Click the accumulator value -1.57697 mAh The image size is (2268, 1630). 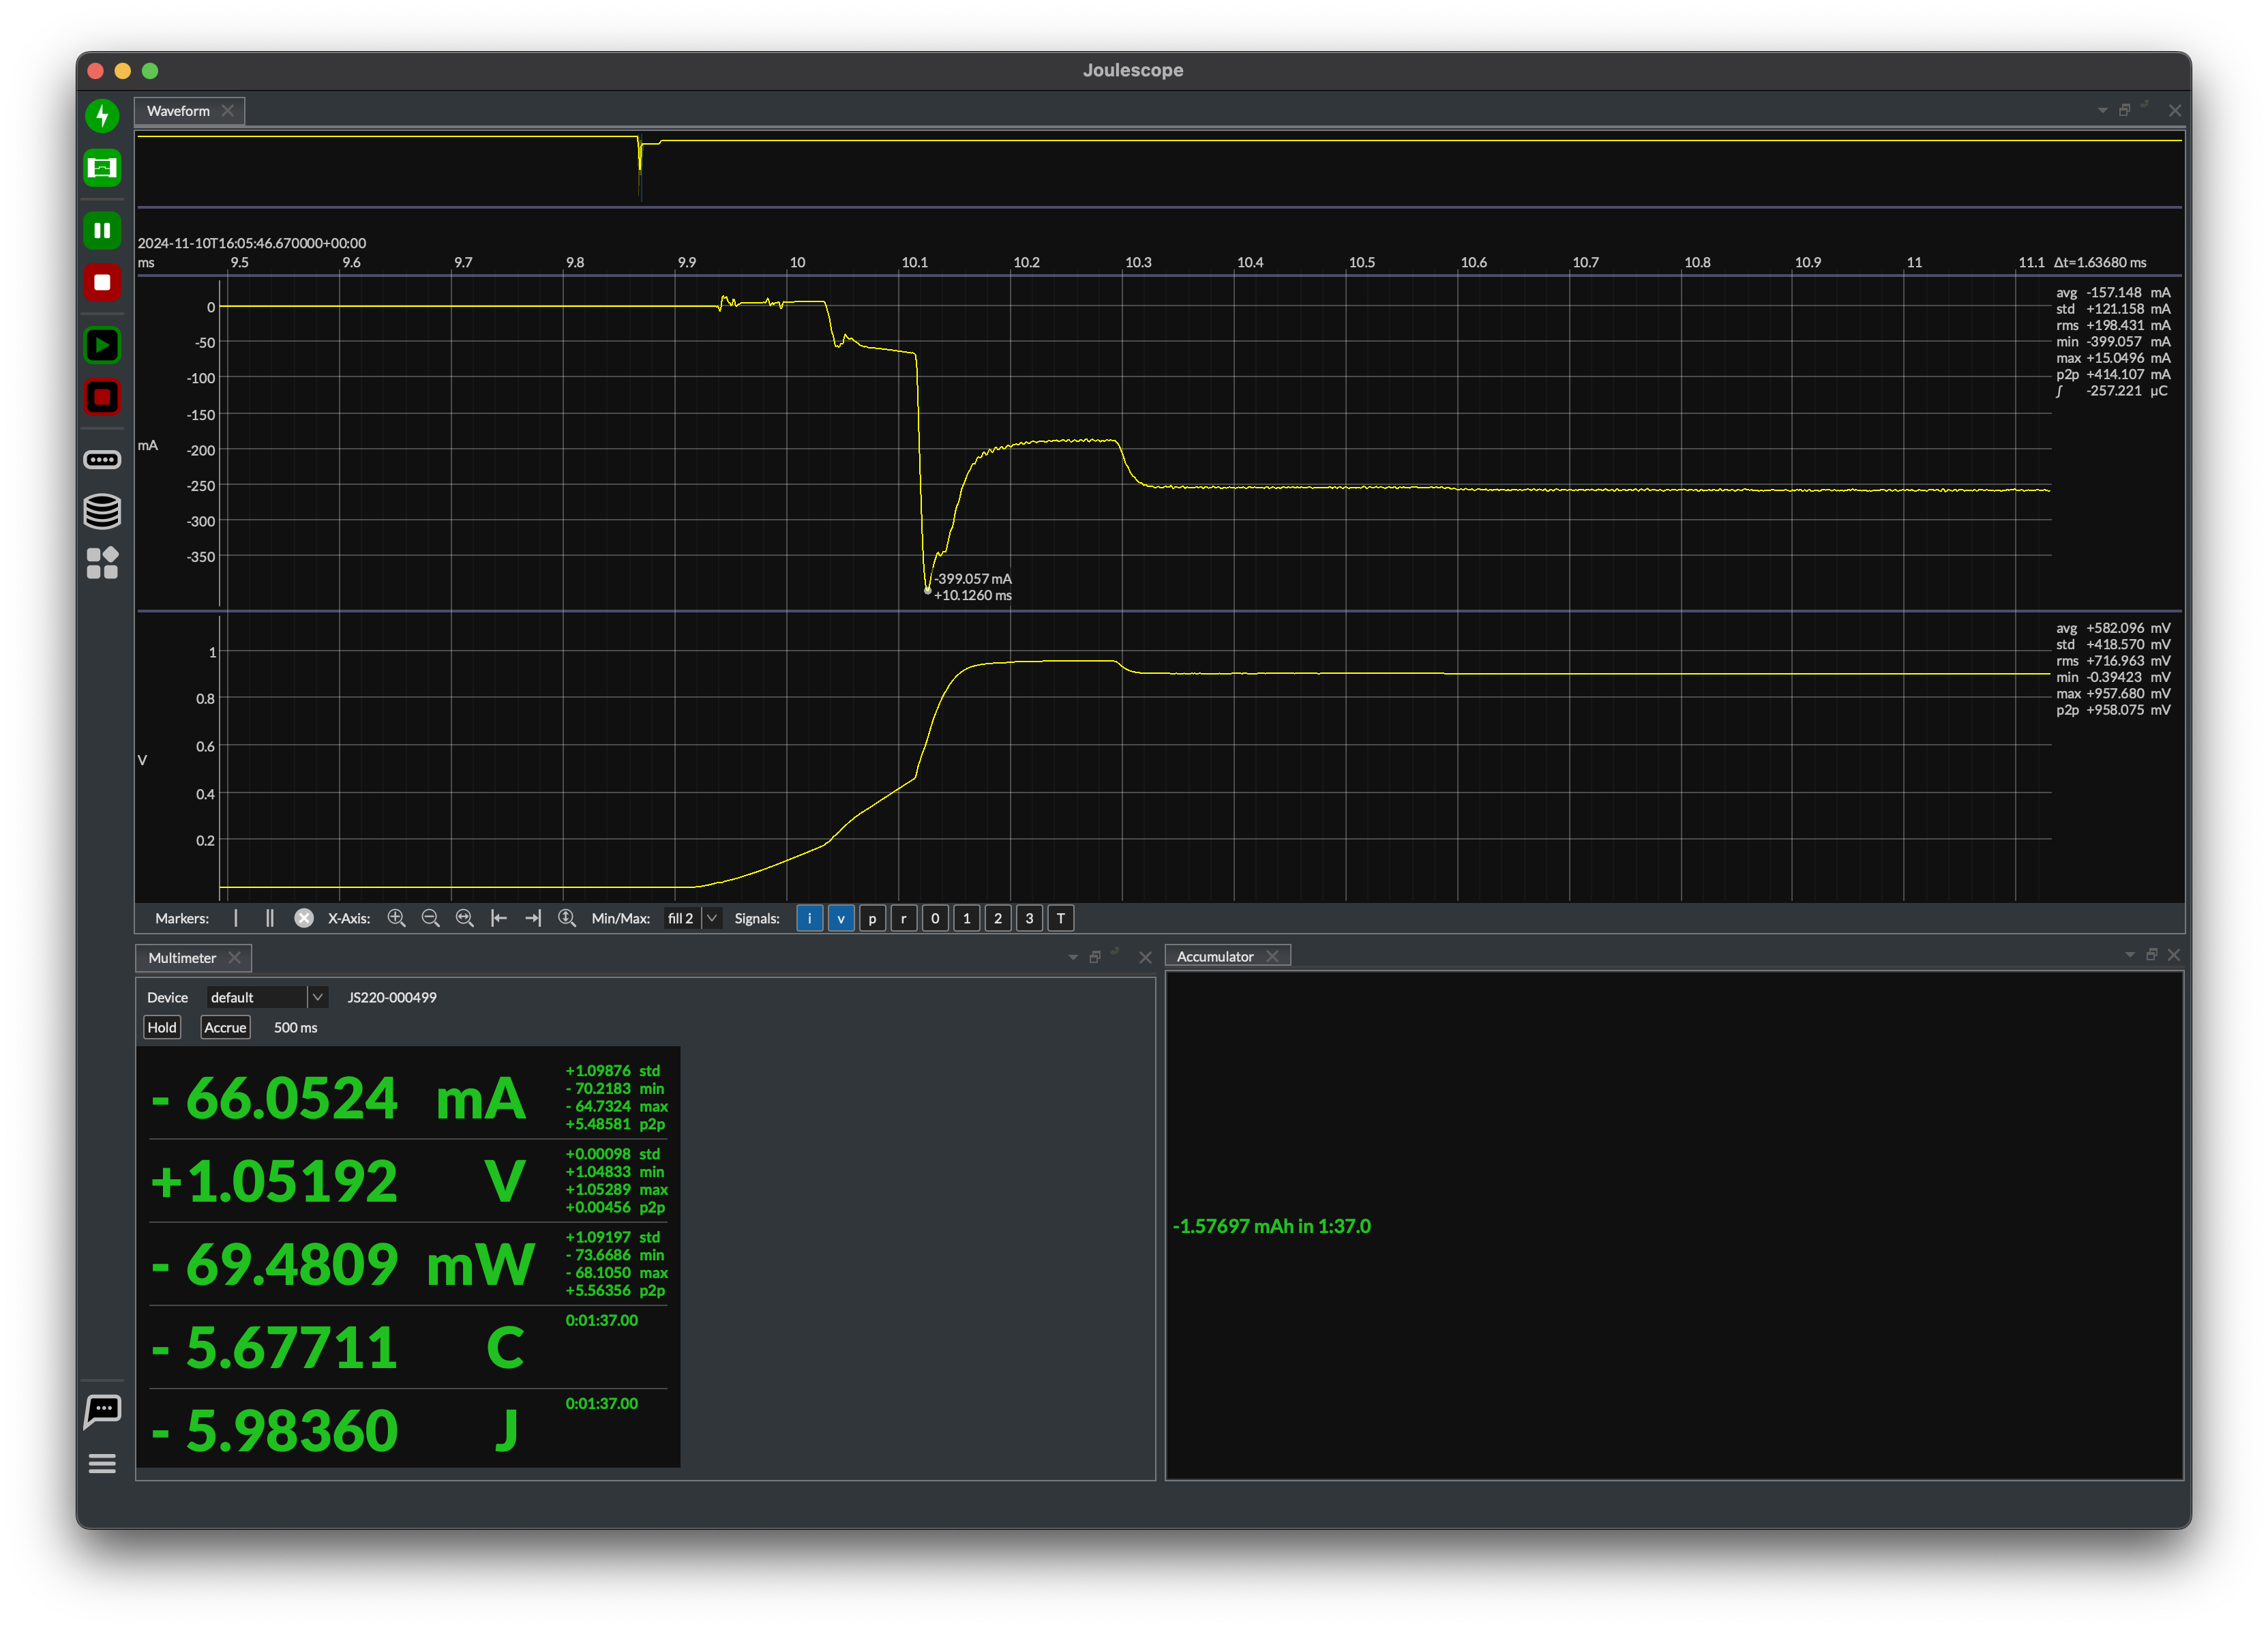tap(1271, 1226)
